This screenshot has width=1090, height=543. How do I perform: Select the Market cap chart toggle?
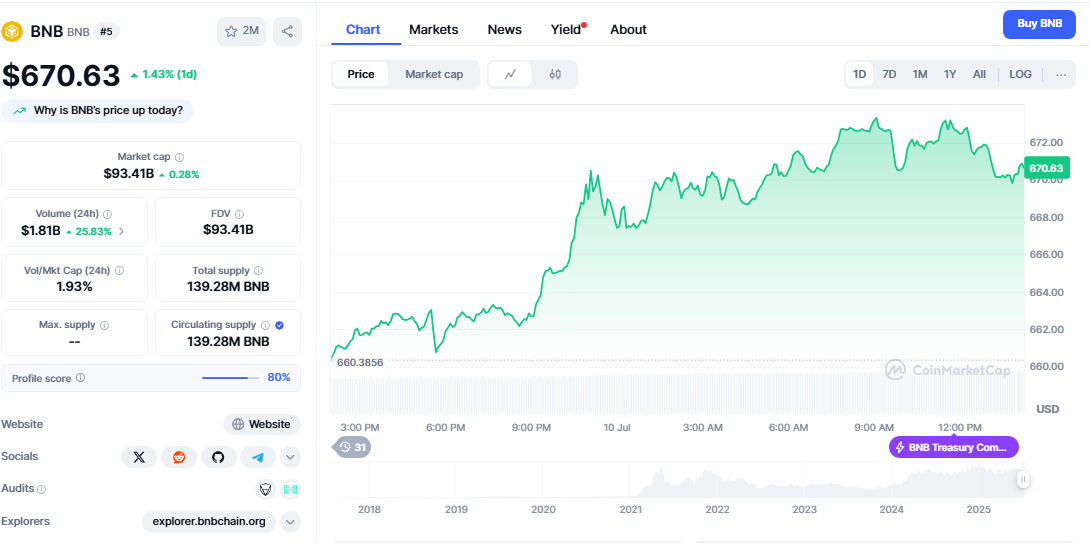pos(434,74)
